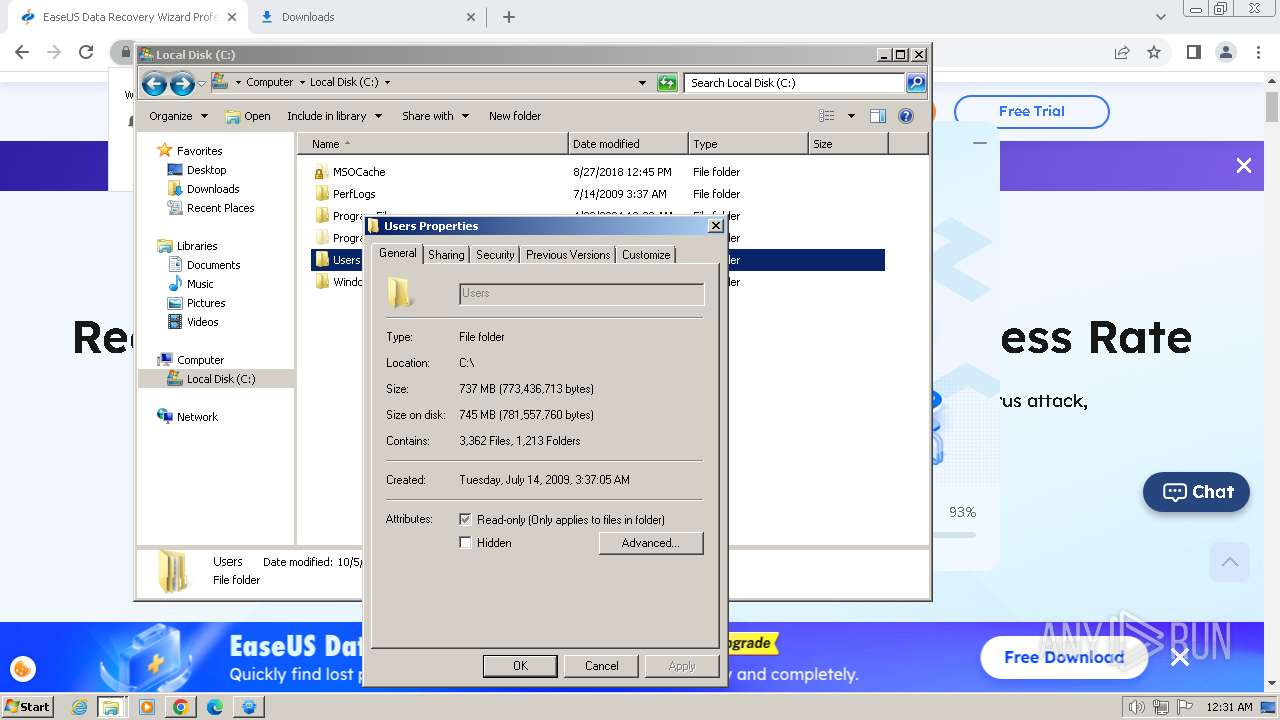Switch to Sharing tab

(446, 255)
